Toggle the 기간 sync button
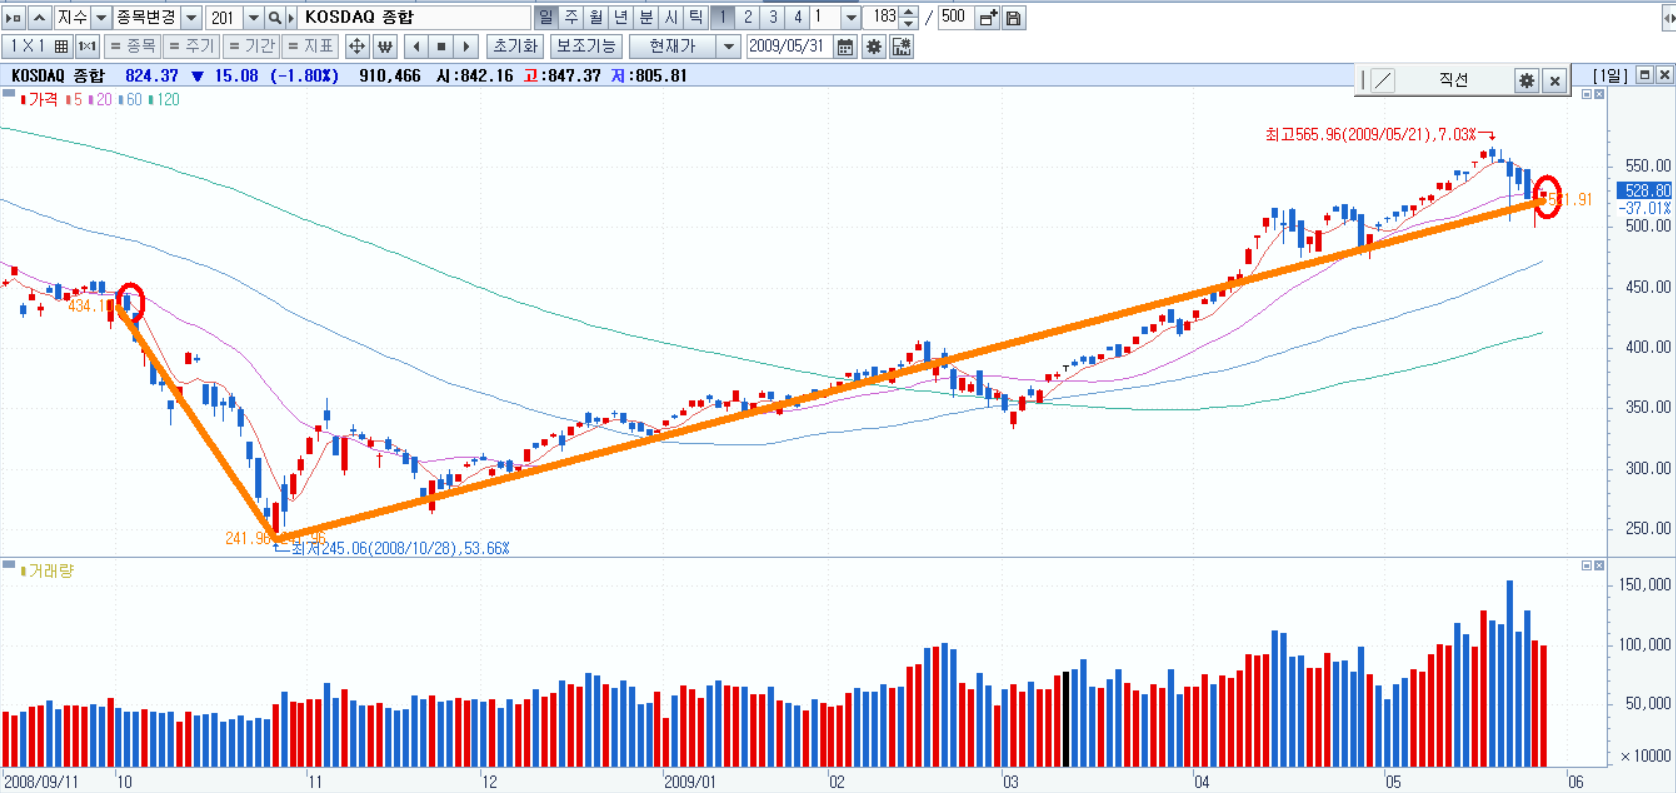This screenshot has width=1676, height=793. tap(250, 46)
